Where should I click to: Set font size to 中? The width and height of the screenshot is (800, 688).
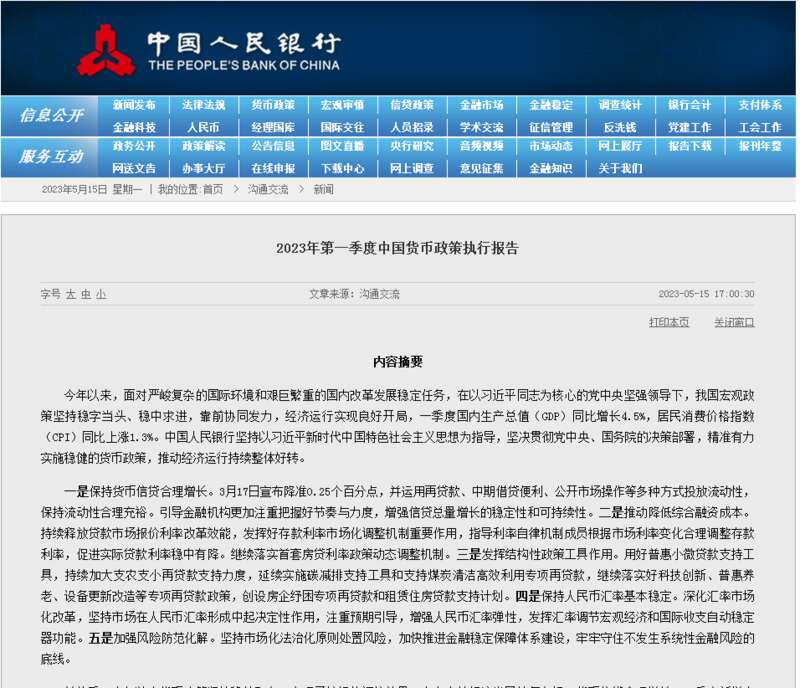click(86, 294)
